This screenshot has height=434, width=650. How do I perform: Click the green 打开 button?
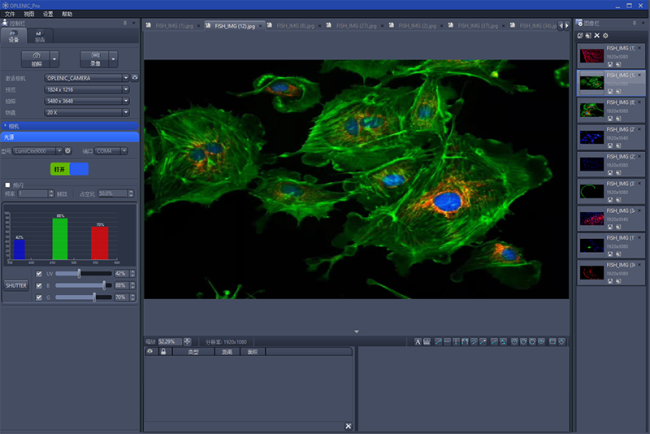(59, 169)
